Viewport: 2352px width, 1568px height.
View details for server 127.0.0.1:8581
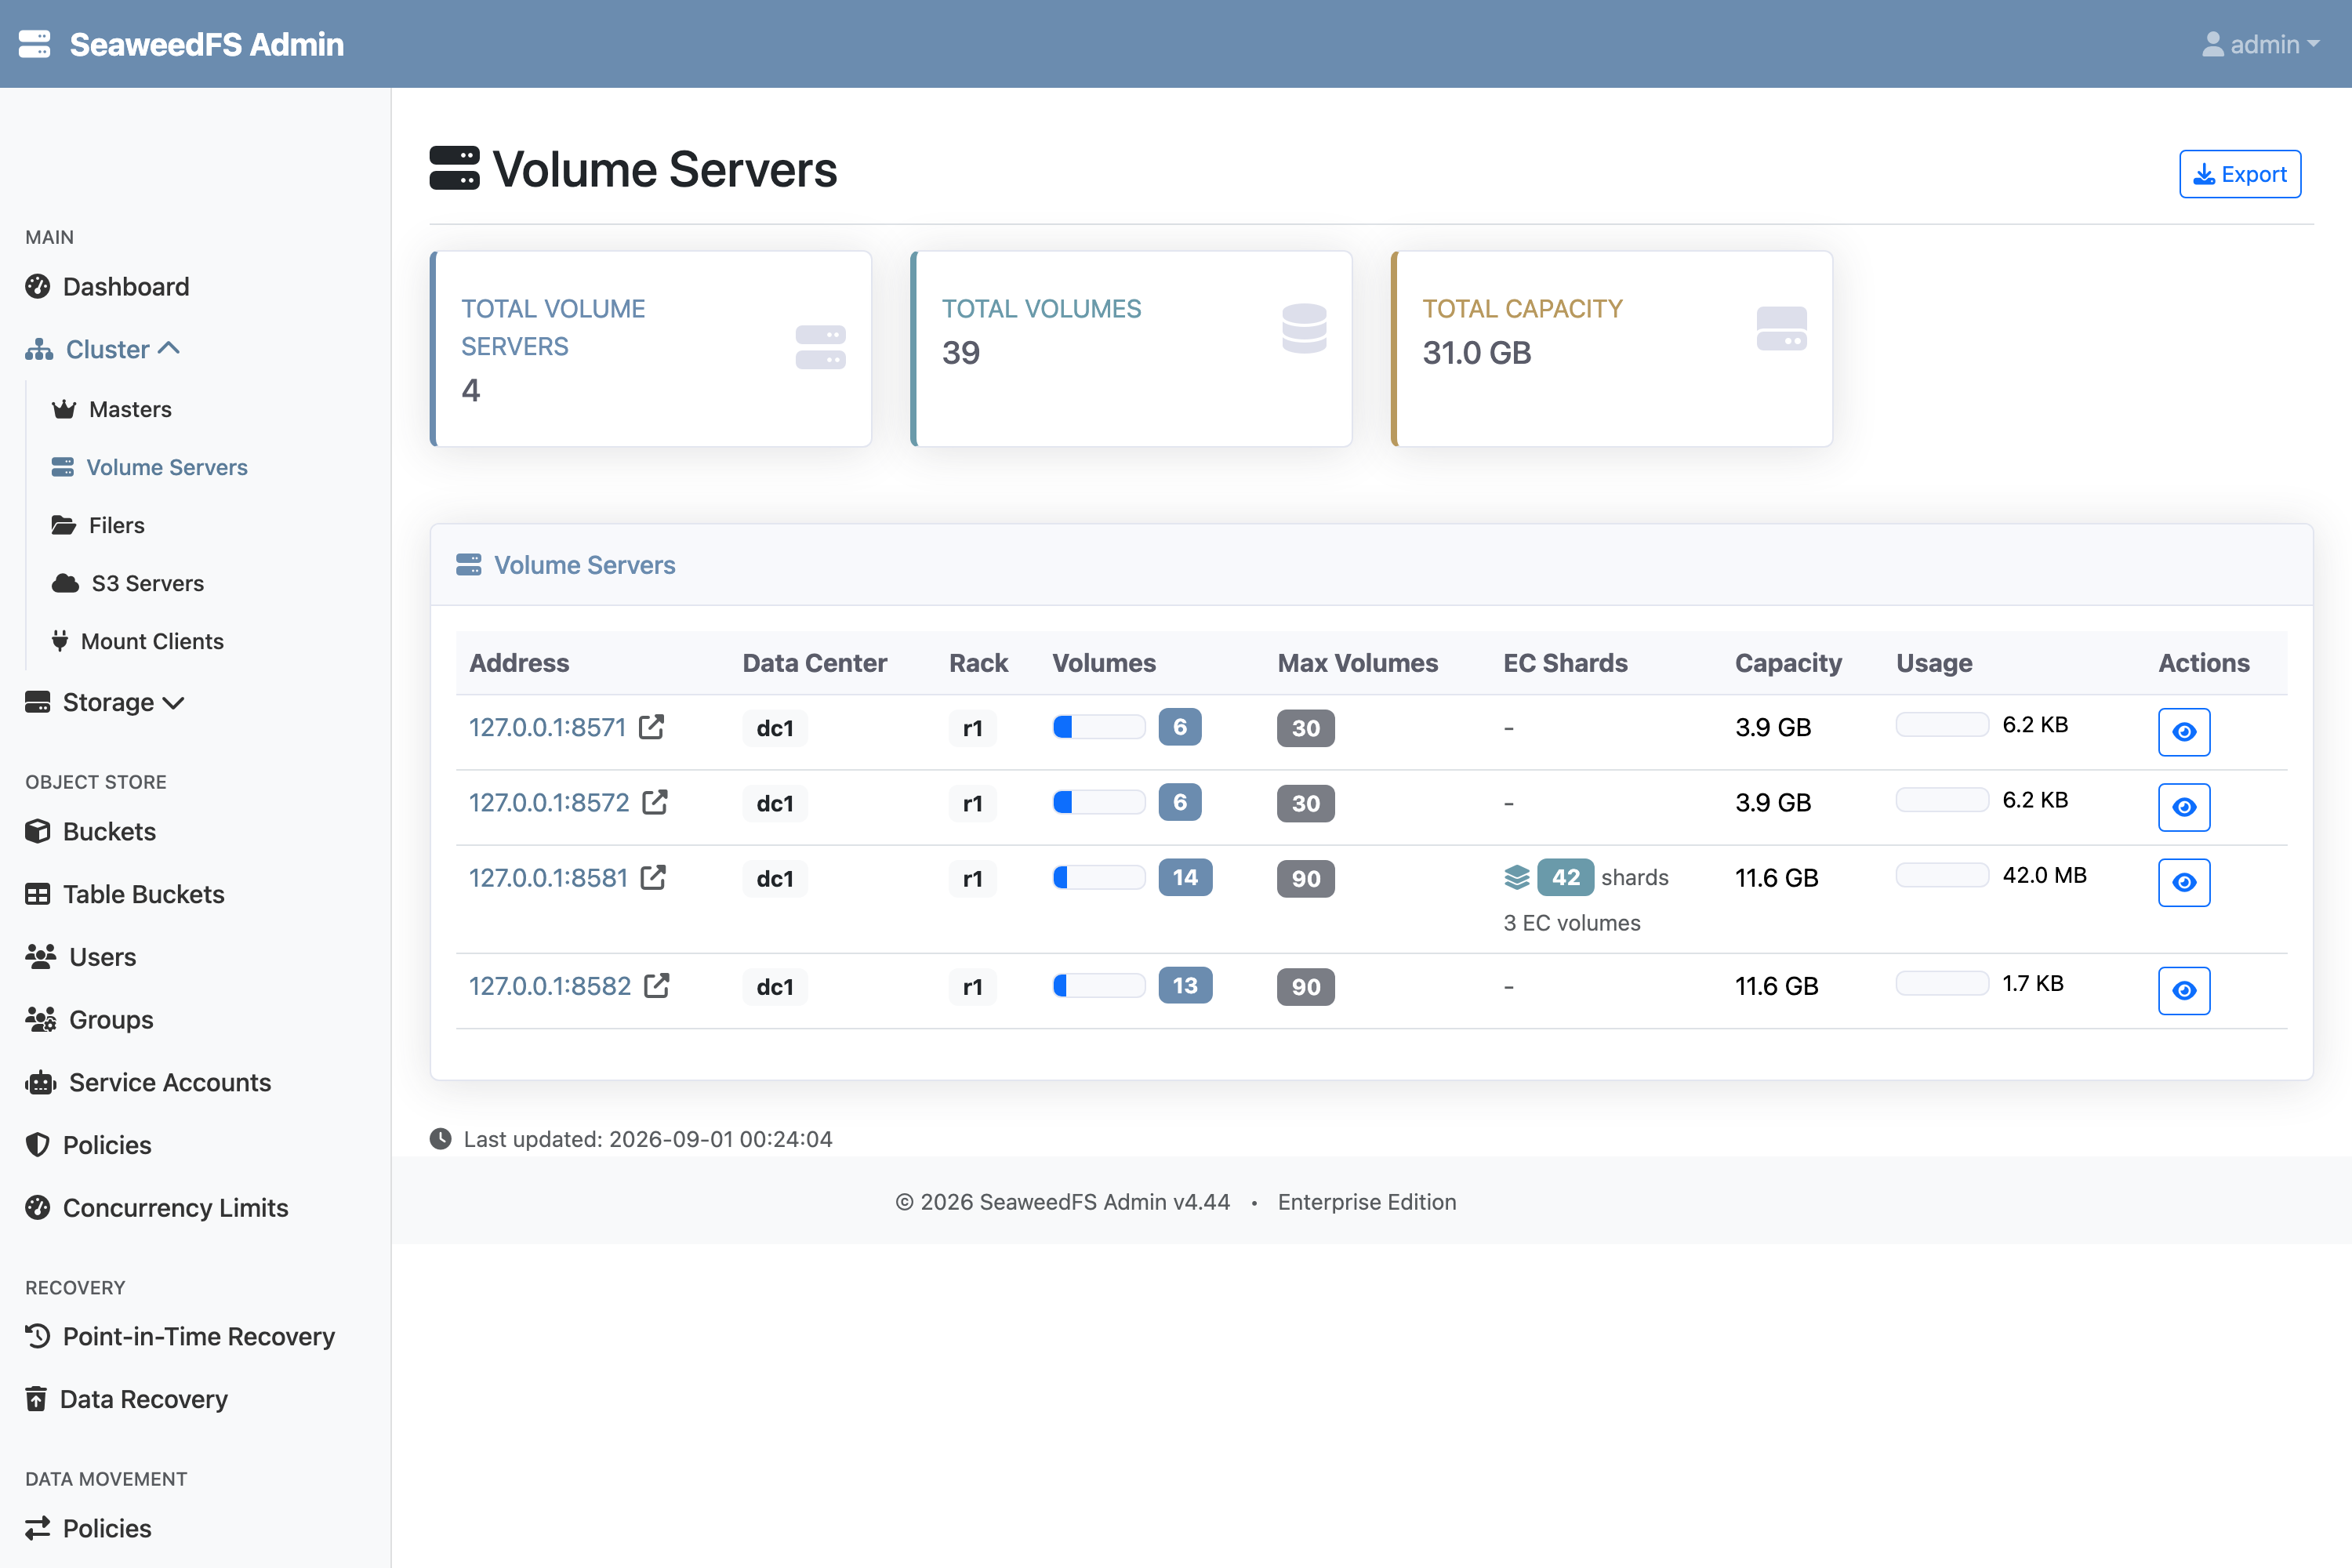point(2184,882)
